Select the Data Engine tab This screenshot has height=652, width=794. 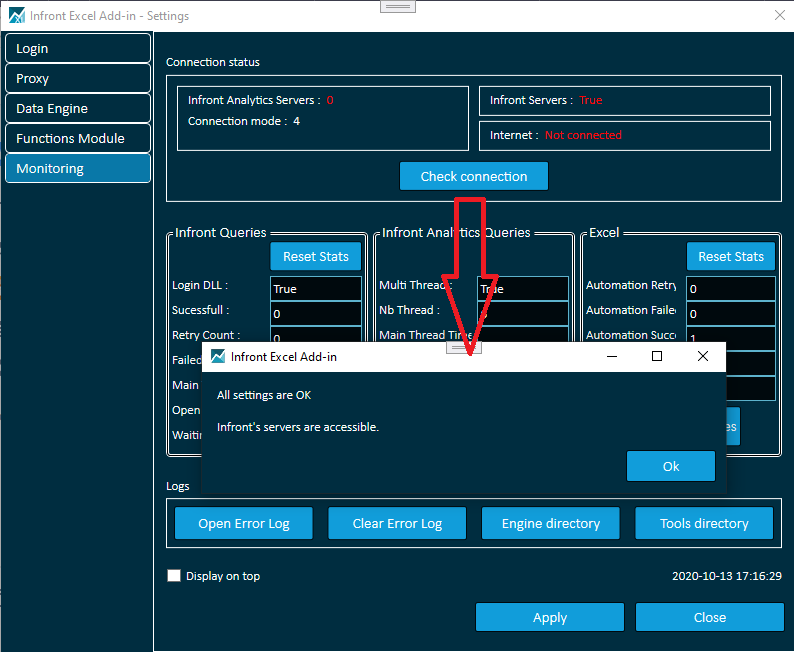(78, 109)
